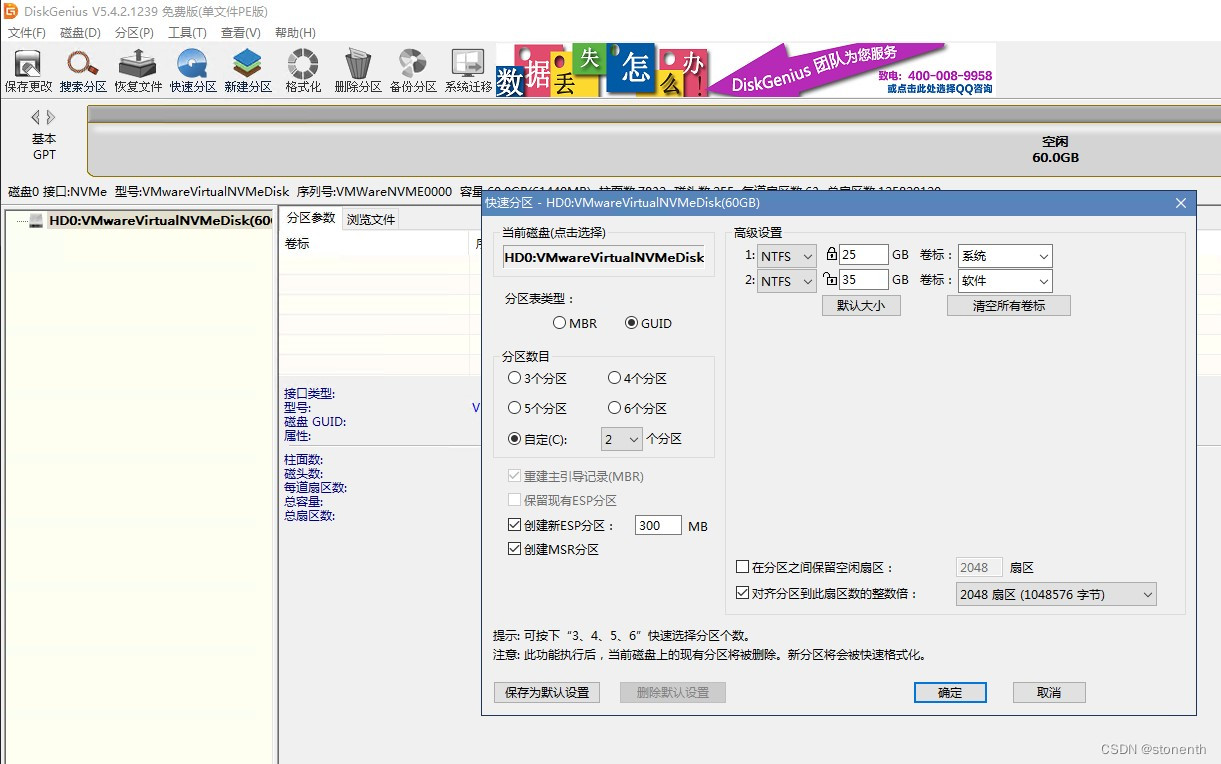Select GUID partition table type
The width and height of the screenshot is (1221, 764).
[x=648, y=323]
